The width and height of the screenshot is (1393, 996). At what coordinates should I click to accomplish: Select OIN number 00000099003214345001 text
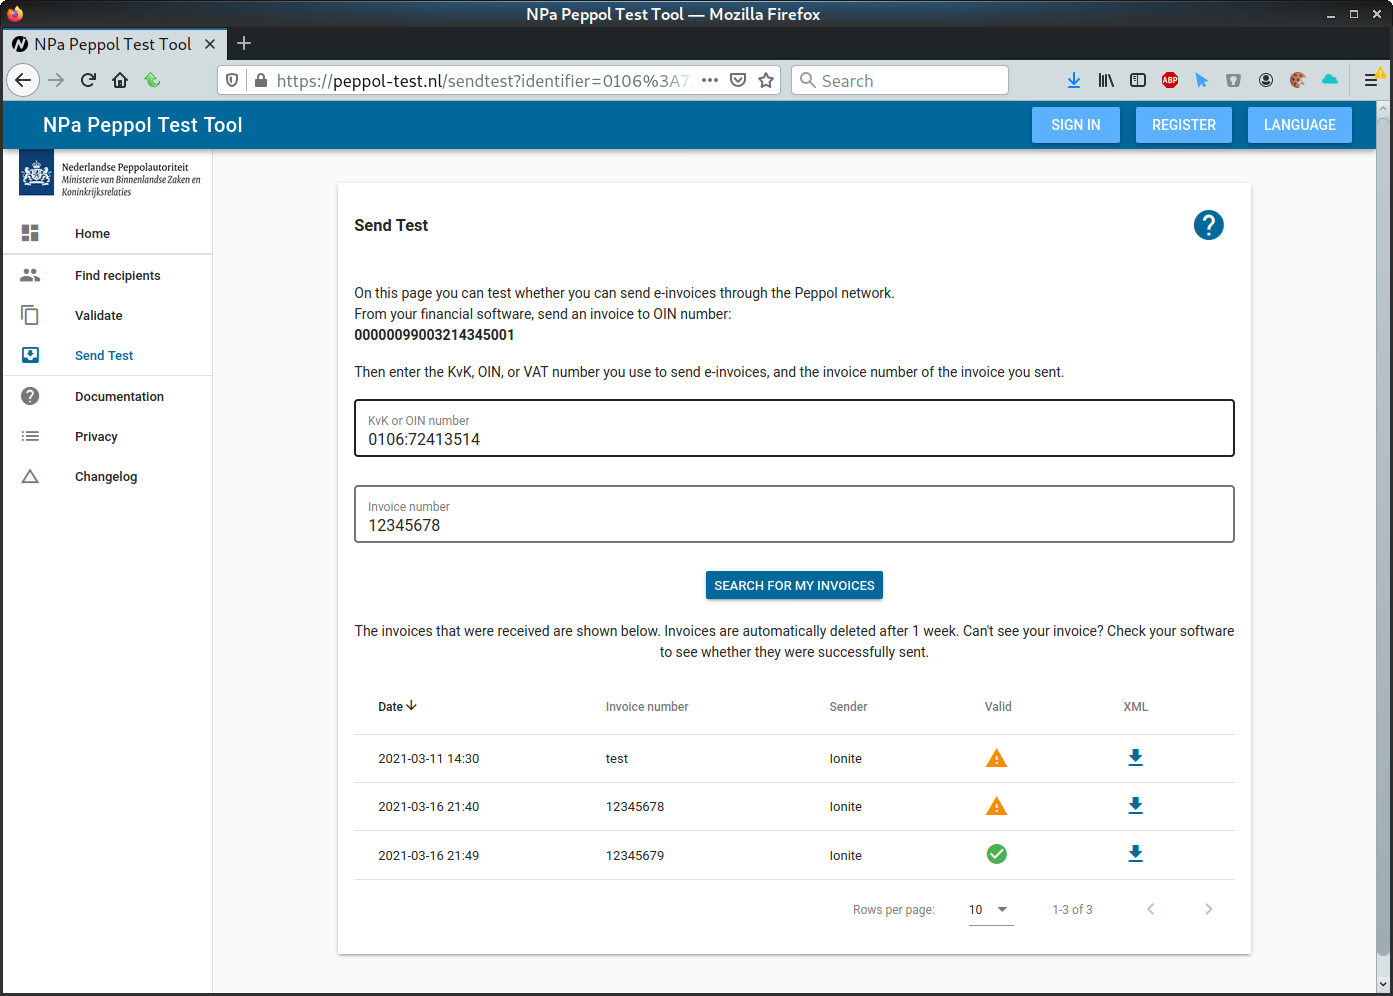434,335
